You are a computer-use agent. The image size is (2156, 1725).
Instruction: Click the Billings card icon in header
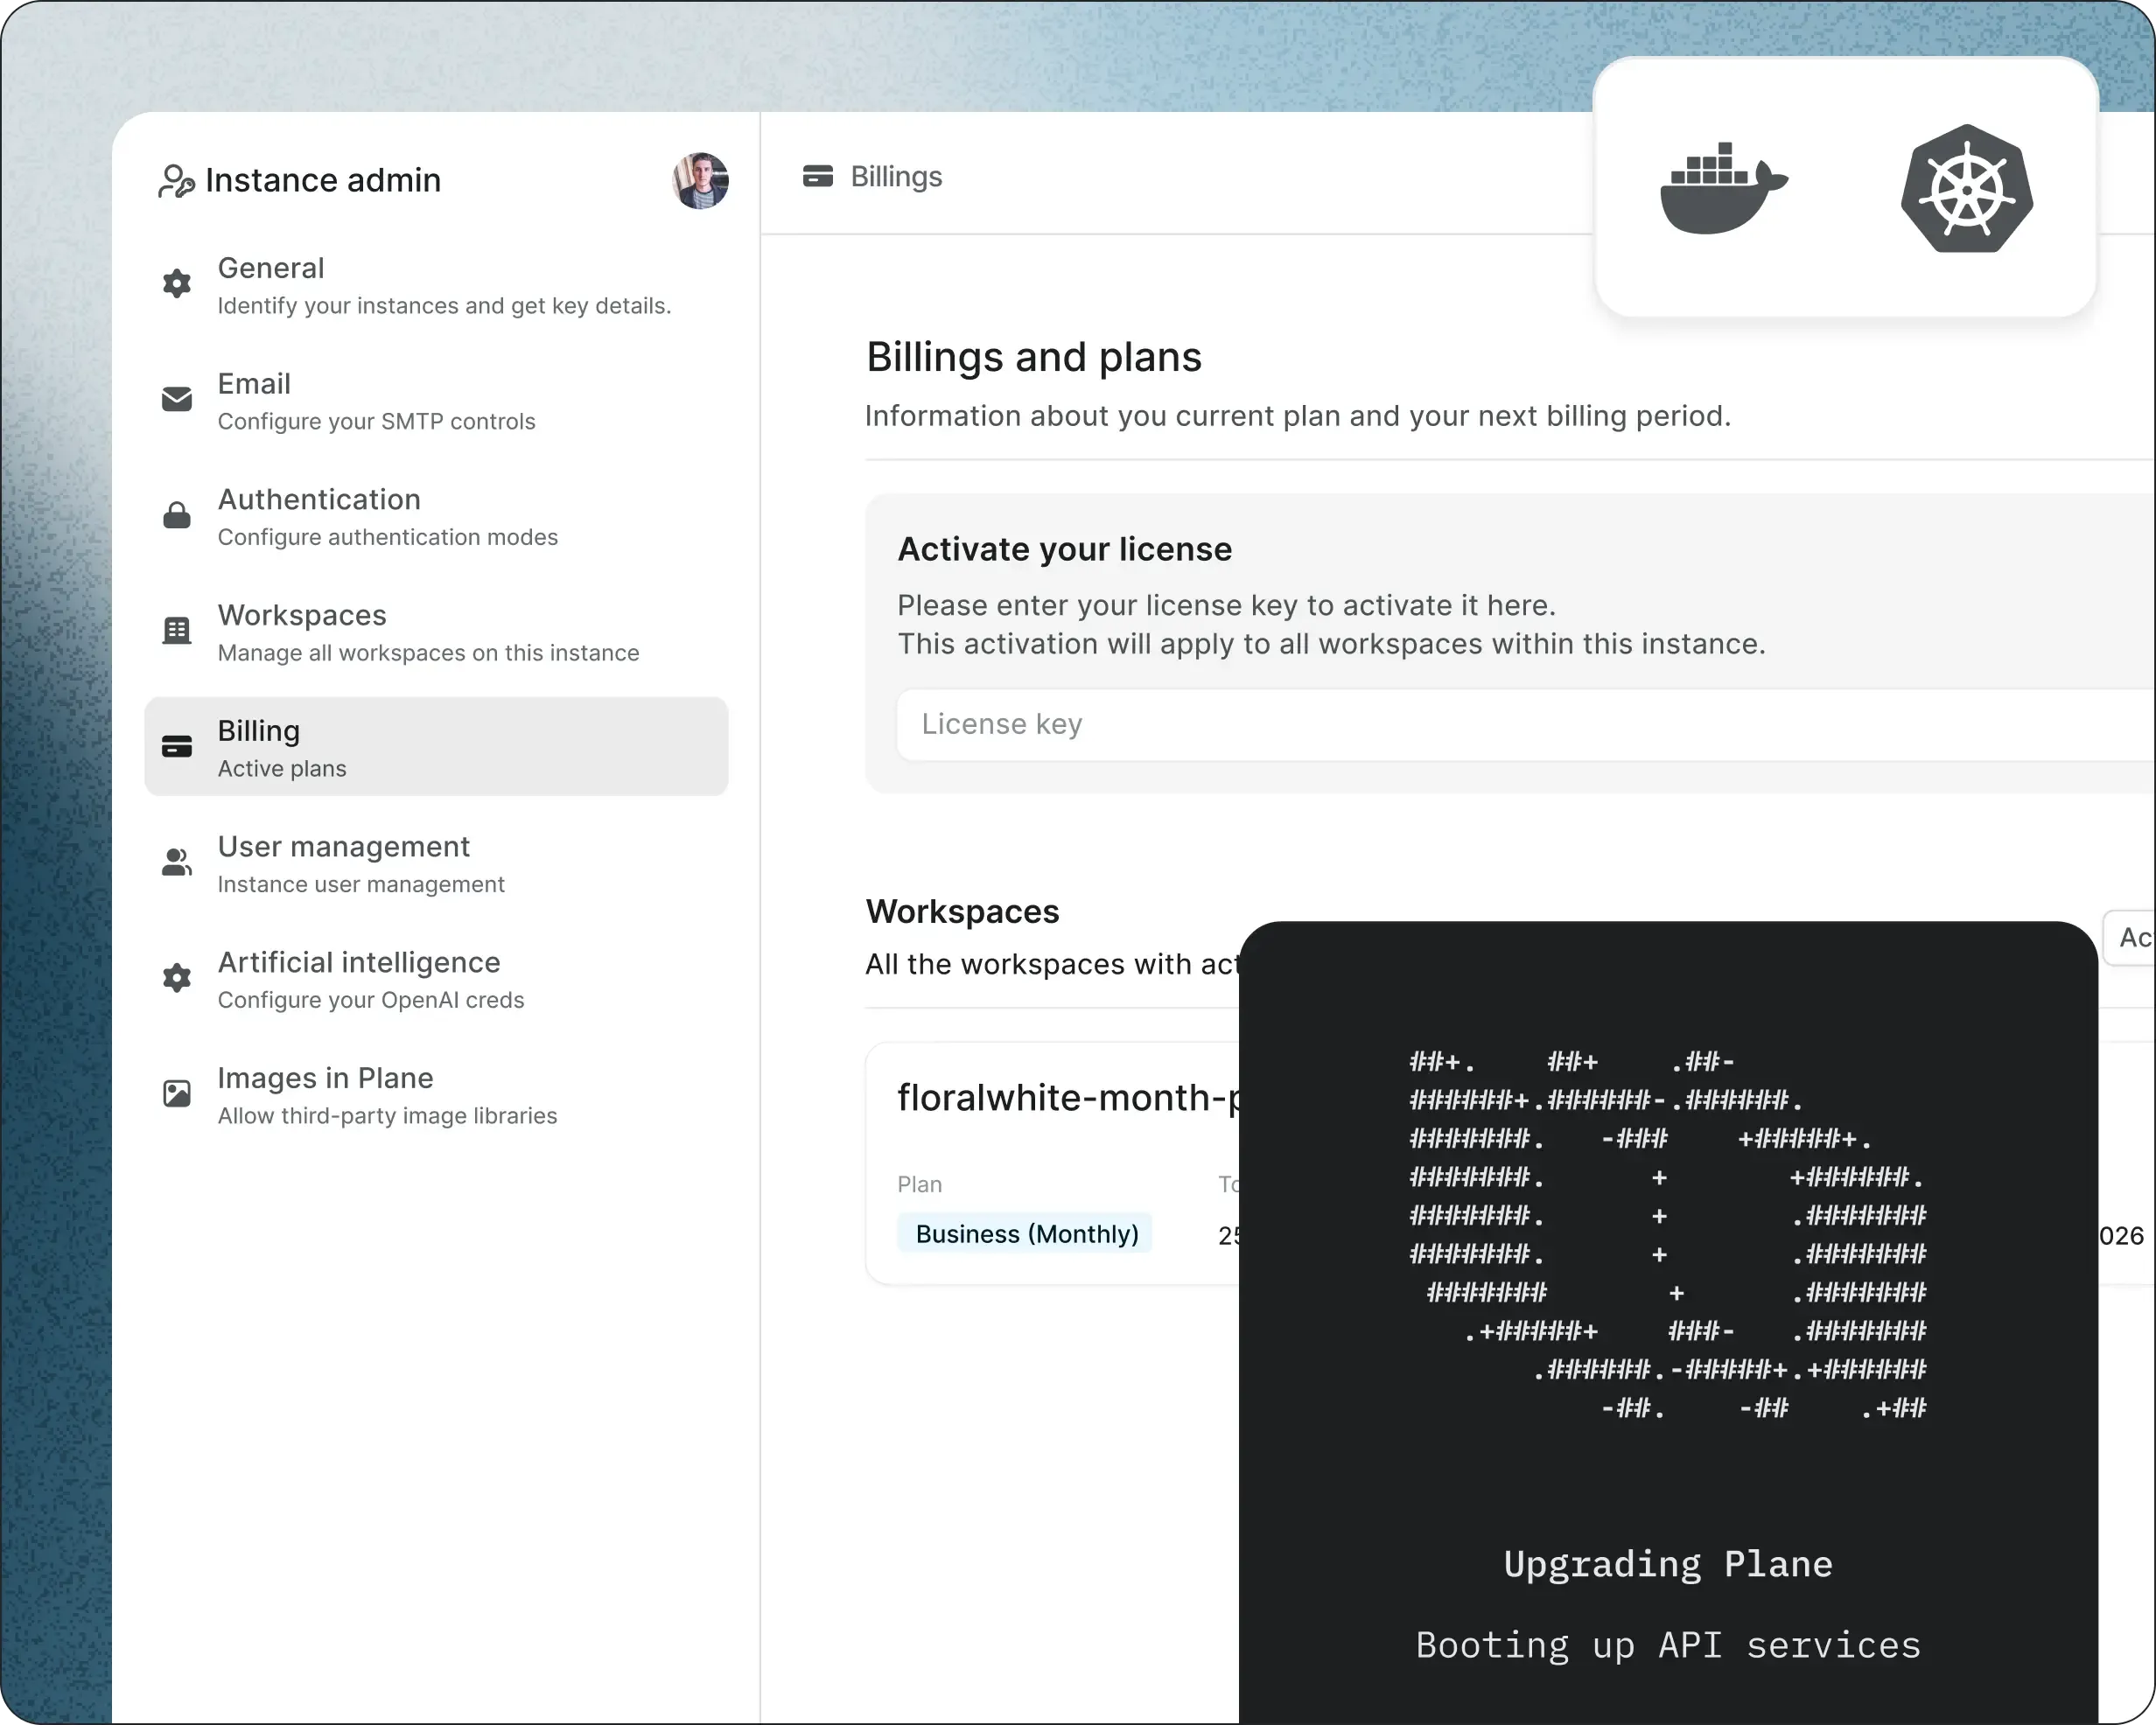(x=817, y=177)
